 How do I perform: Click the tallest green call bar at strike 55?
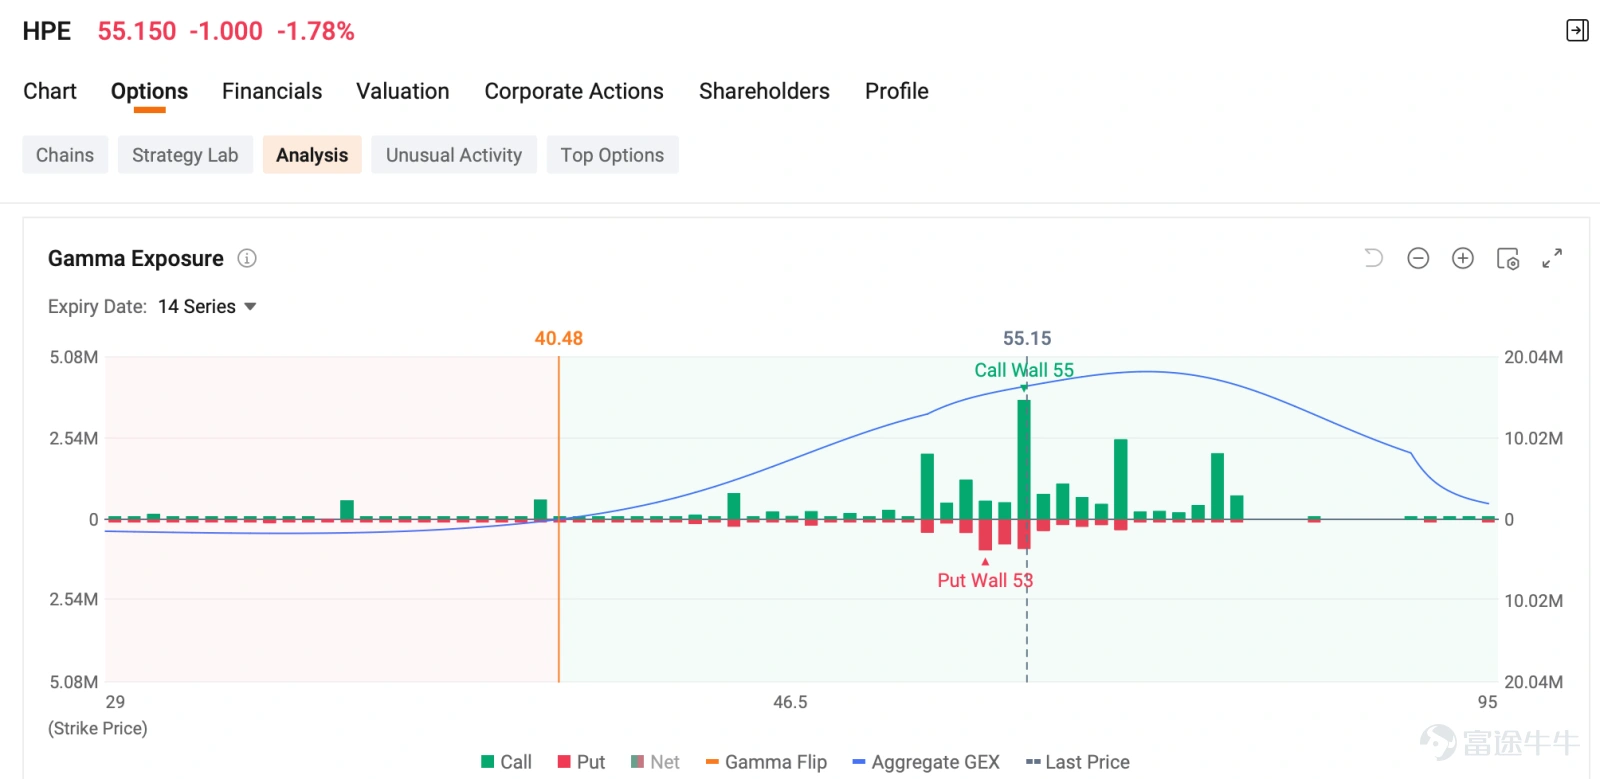pyautogui.click(x=1024, y=459)
